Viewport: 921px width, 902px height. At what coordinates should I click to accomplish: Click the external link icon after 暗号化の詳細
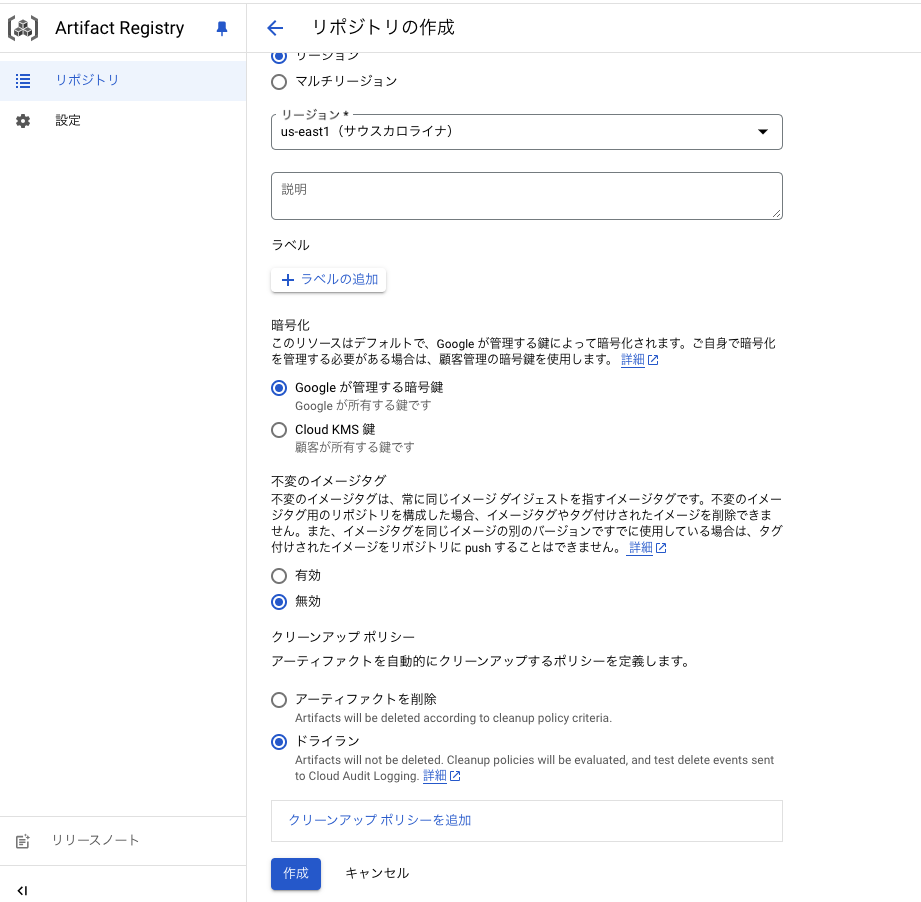point(655,361)
